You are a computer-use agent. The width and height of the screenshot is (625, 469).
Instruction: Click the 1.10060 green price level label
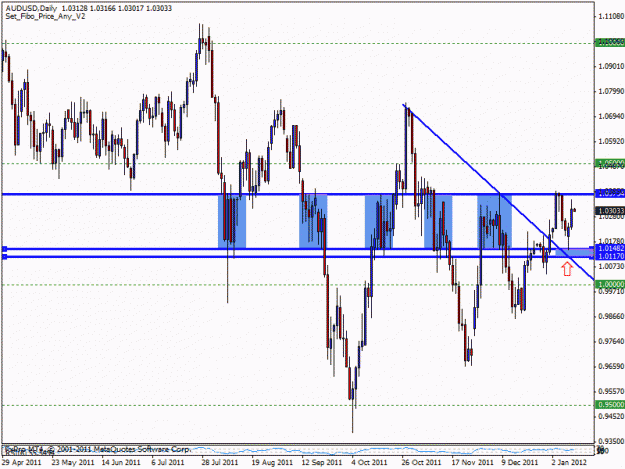coord(610,41)
